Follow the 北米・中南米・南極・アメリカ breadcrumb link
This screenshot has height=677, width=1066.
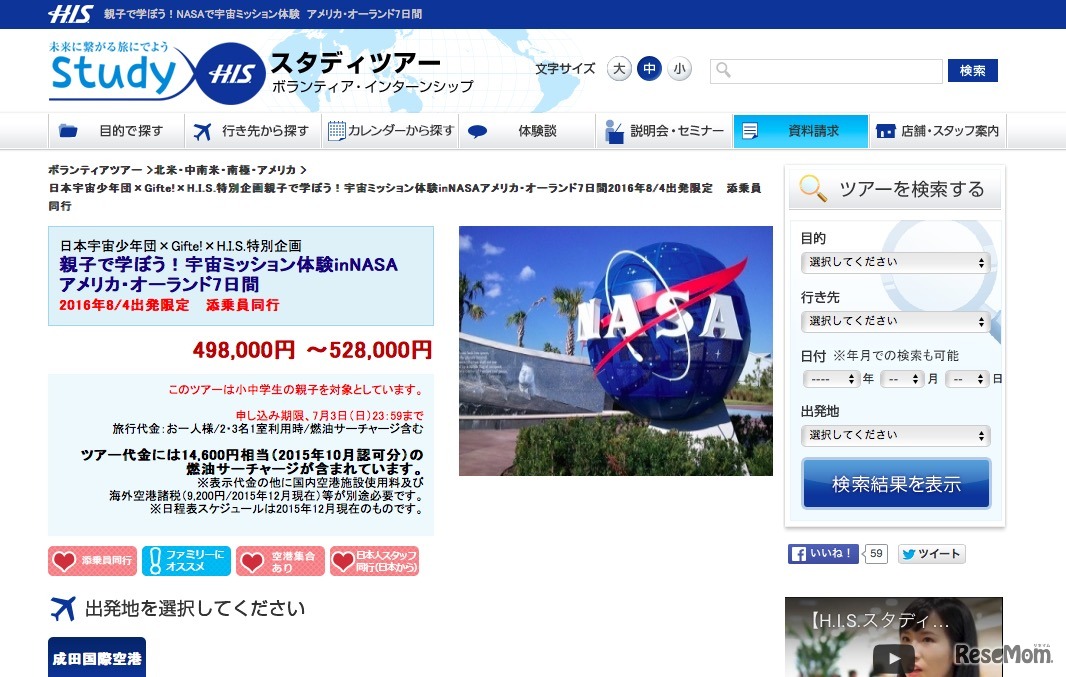tap(225, 170)
